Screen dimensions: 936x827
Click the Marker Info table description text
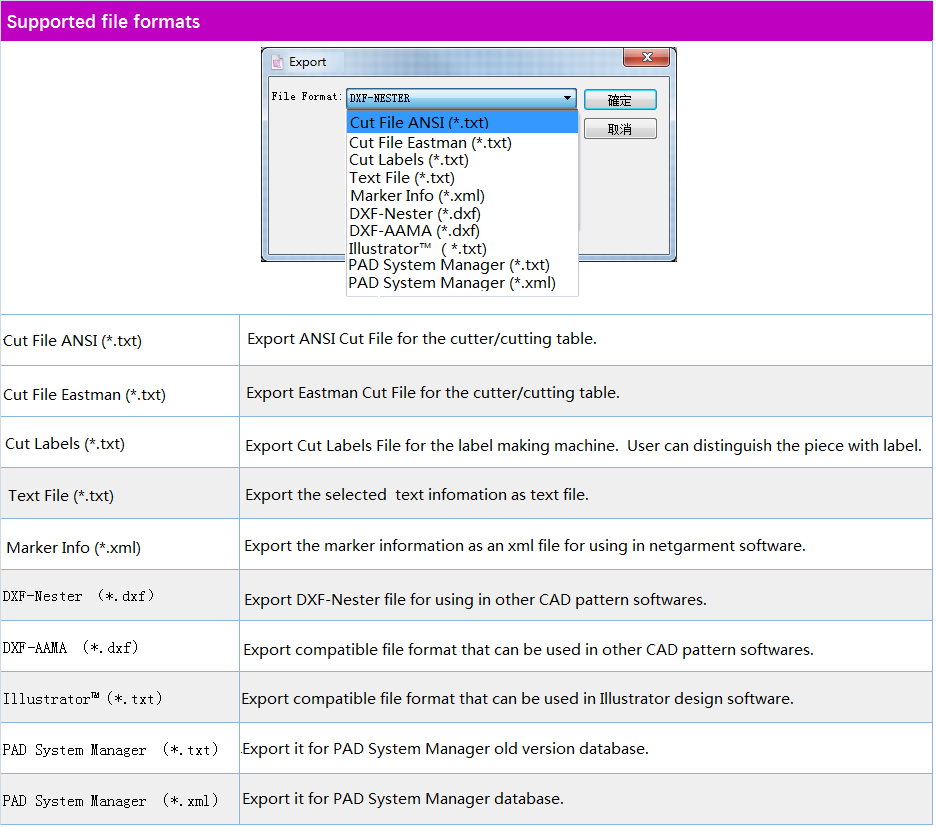click(x=525, y=546)
